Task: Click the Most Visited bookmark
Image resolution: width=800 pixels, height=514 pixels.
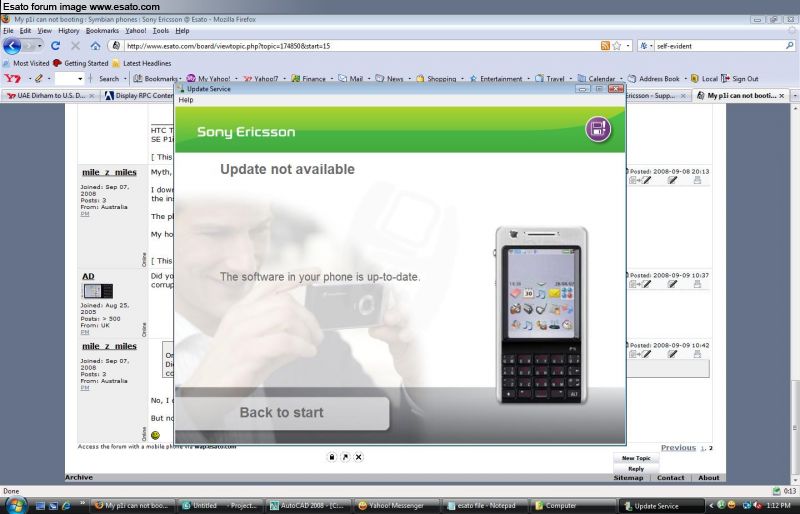Action: (27, 63)
